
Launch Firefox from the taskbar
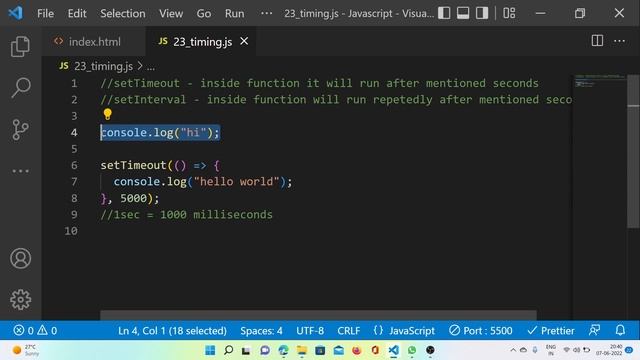click(x=357, y=350)
